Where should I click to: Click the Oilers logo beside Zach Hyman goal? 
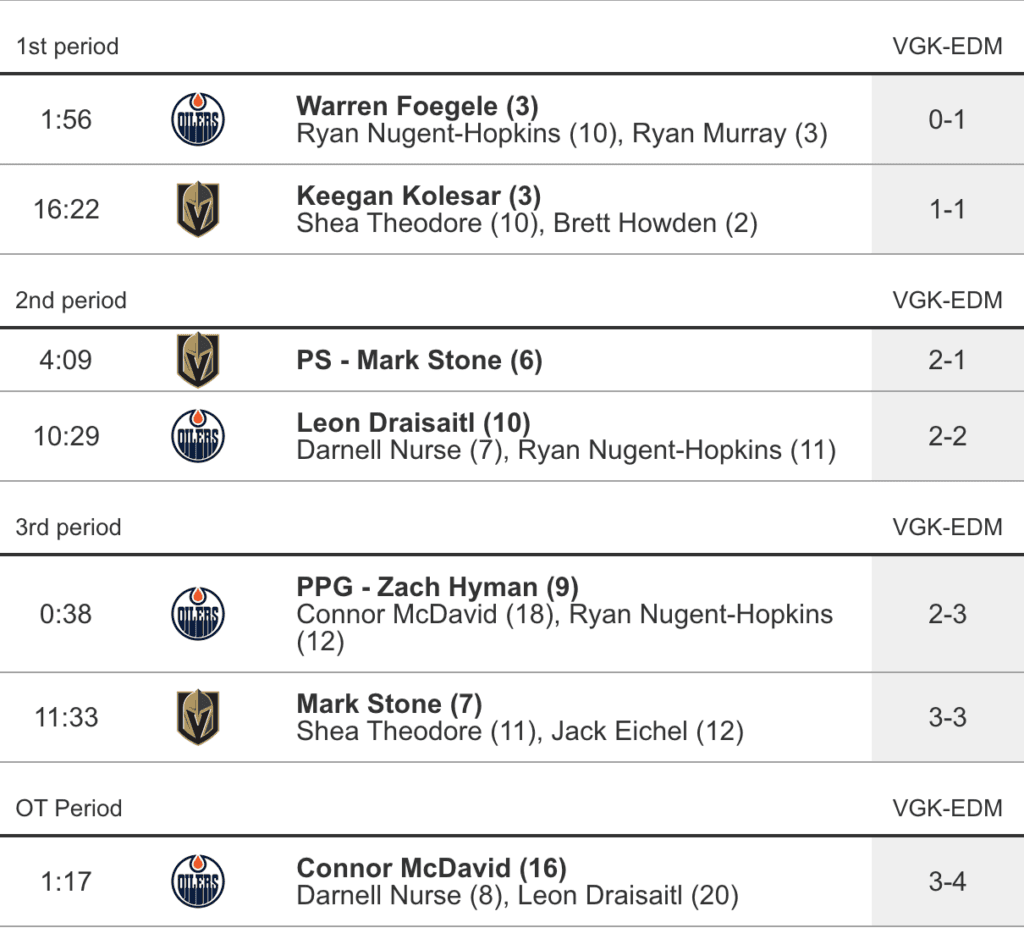pyautogui.click(x=198, y=614)
